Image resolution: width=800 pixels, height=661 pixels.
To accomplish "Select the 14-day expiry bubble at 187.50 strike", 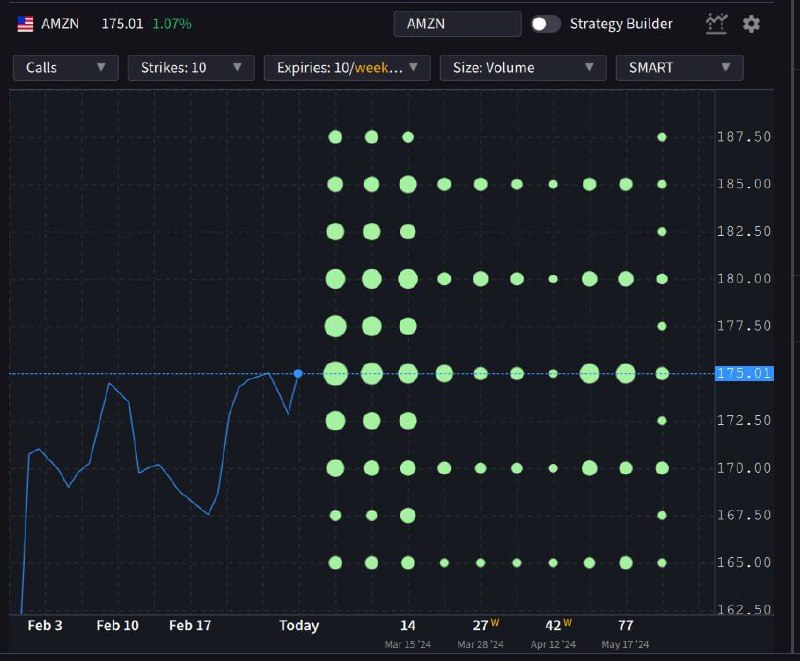I will pos(408,137).
